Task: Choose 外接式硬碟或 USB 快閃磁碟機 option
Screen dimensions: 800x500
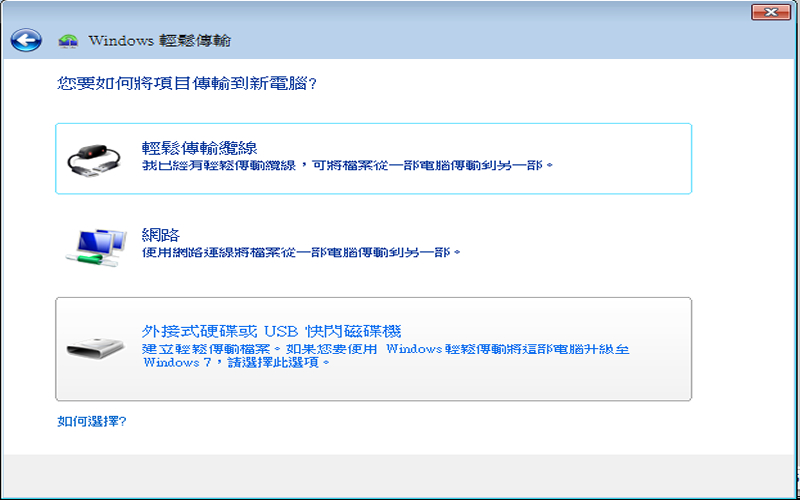Action: [373, 349]
